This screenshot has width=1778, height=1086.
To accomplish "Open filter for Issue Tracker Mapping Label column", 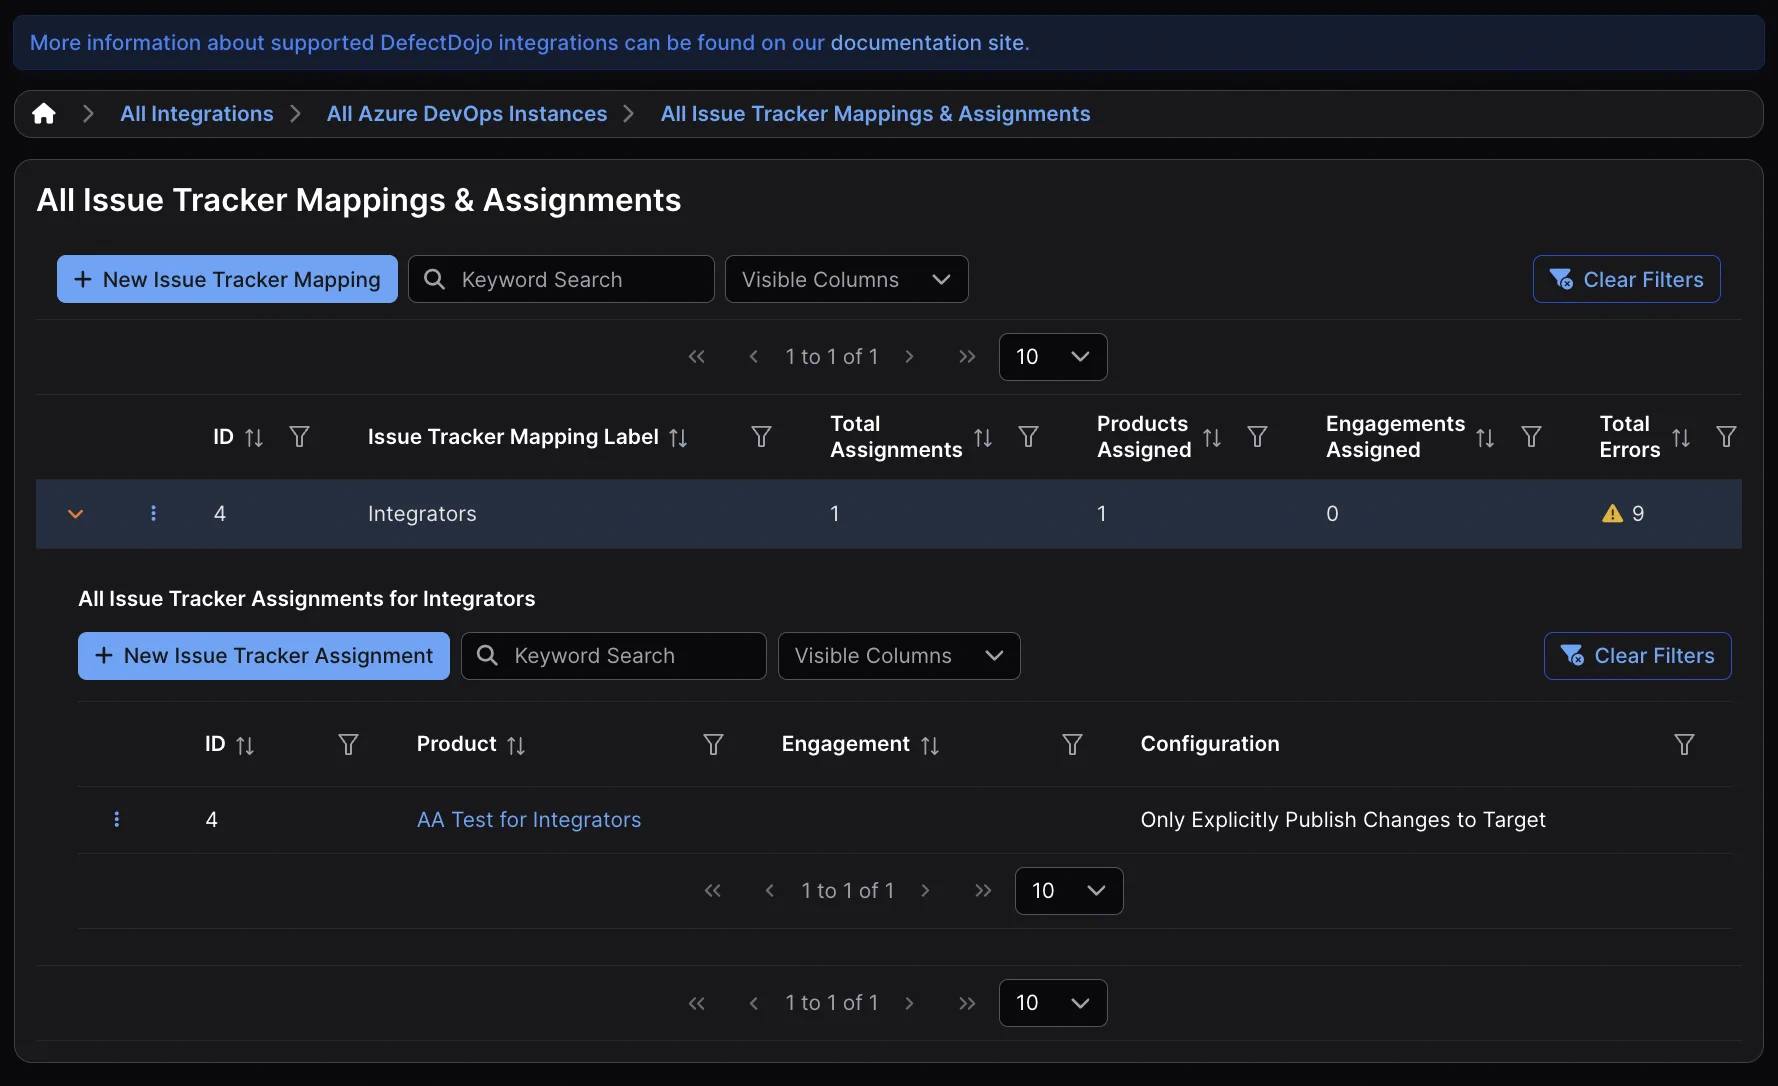I will coord(761,437).
